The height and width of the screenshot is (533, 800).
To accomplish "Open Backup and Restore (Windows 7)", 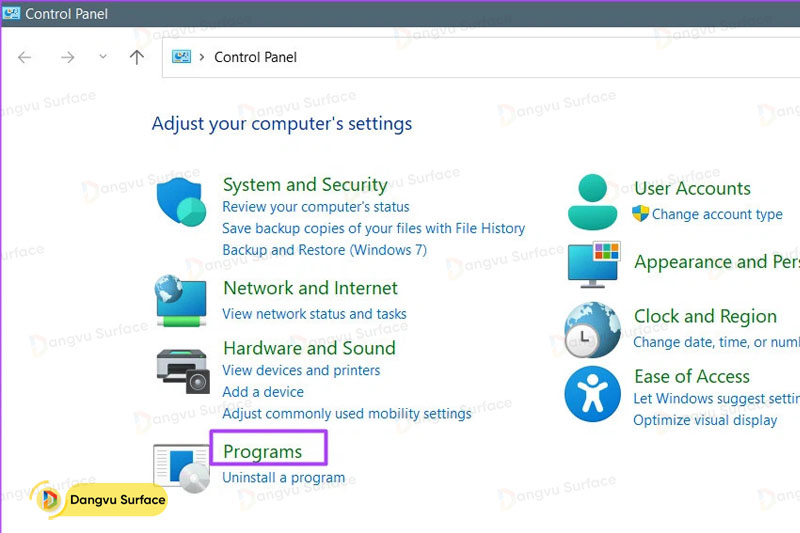I will click(x=324, y=250).
